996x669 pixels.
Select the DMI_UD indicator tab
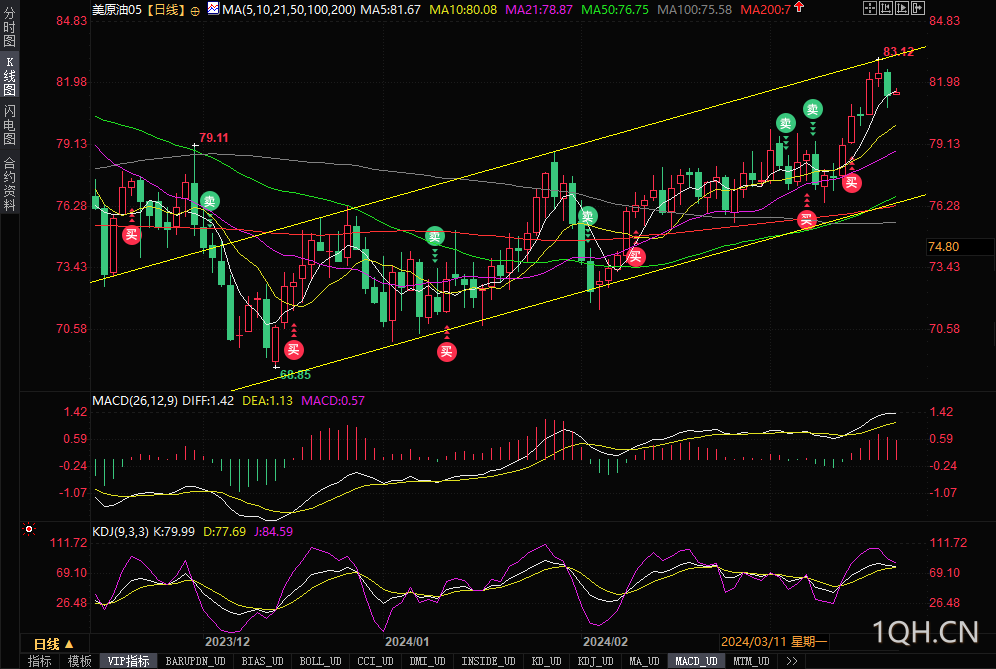[x=427, y=661]
